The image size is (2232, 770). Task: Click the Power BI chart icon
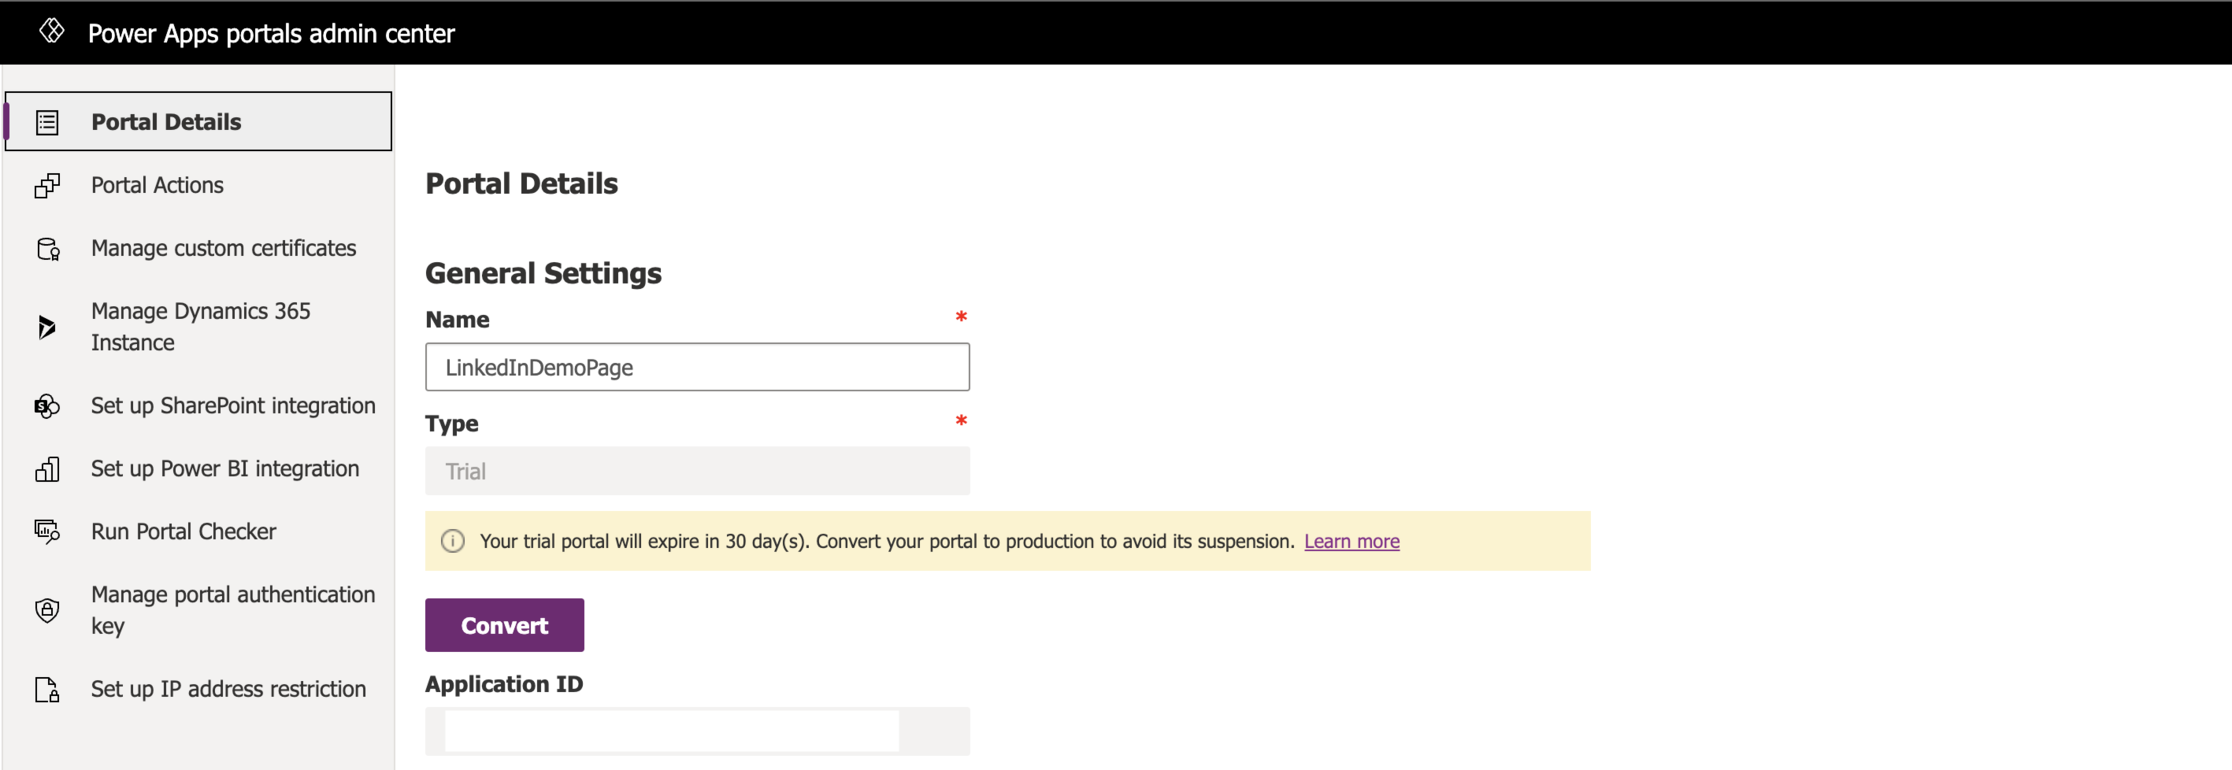tap(47, 469)
